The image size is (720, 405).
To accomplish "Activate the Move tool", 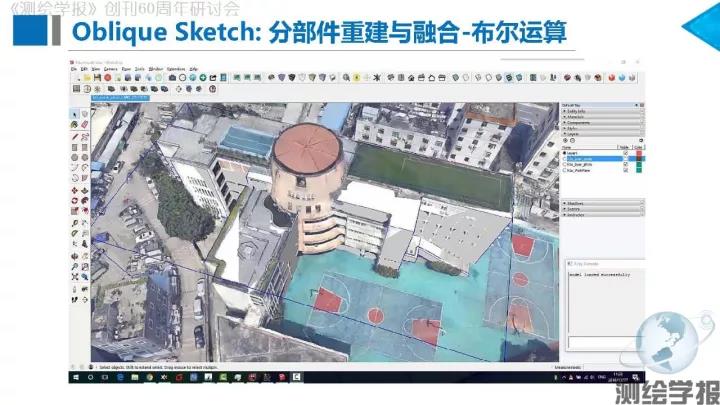I will (x=75, y=190).
